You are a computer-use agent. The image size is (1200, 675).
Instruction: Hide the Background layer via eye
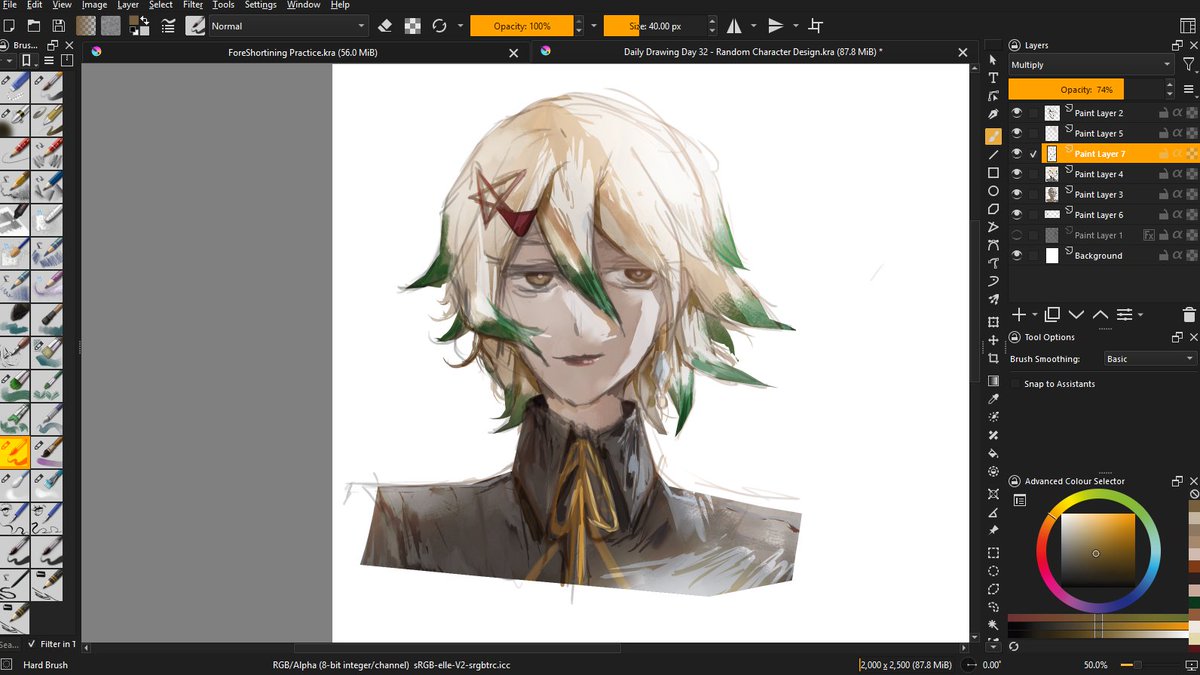point(1017,255)
